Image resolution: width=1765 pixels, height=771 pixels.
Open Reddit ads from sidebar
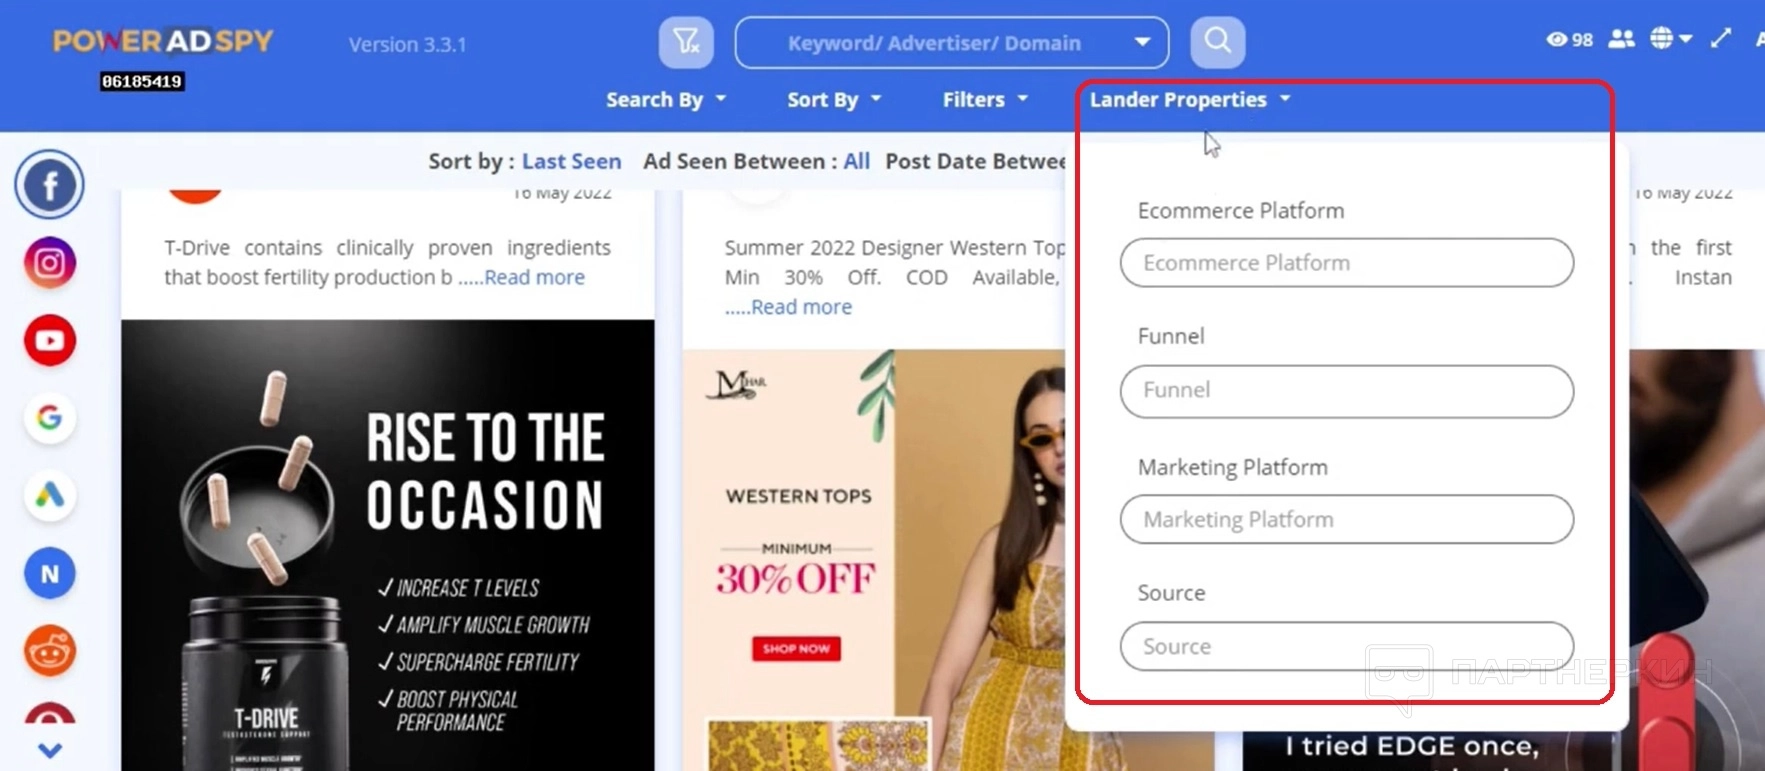(49, 652)
